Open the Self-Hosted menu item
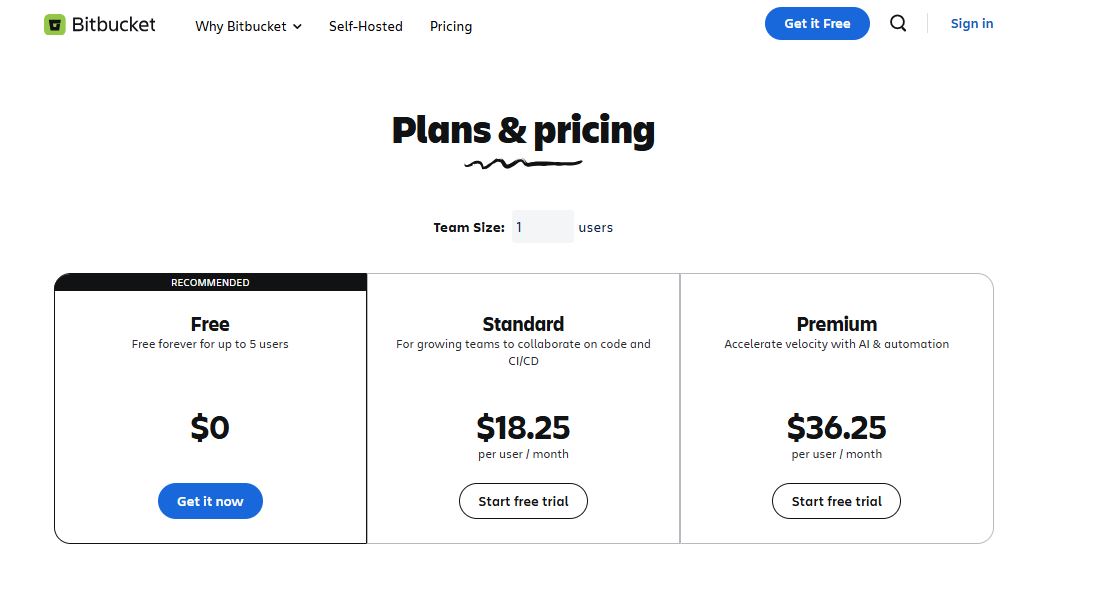This screenshot has width=1118, height=611. [x=366, y=27]
